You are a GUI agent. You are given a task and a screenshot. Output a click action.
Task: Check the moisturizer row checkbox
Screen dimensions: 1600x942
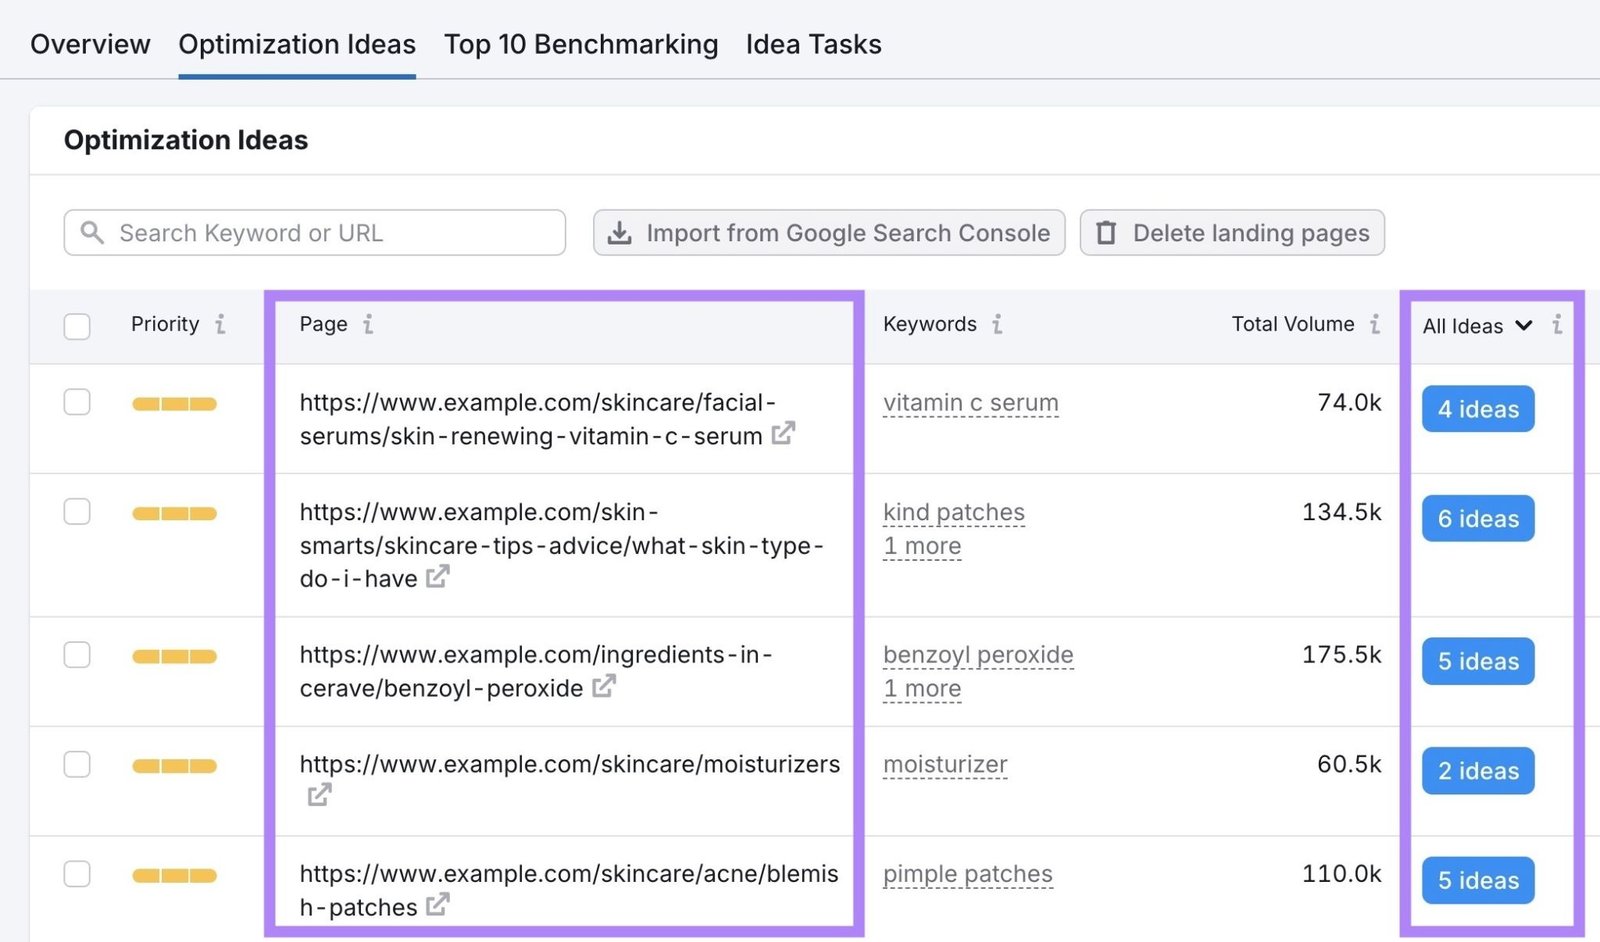[77, 765]
